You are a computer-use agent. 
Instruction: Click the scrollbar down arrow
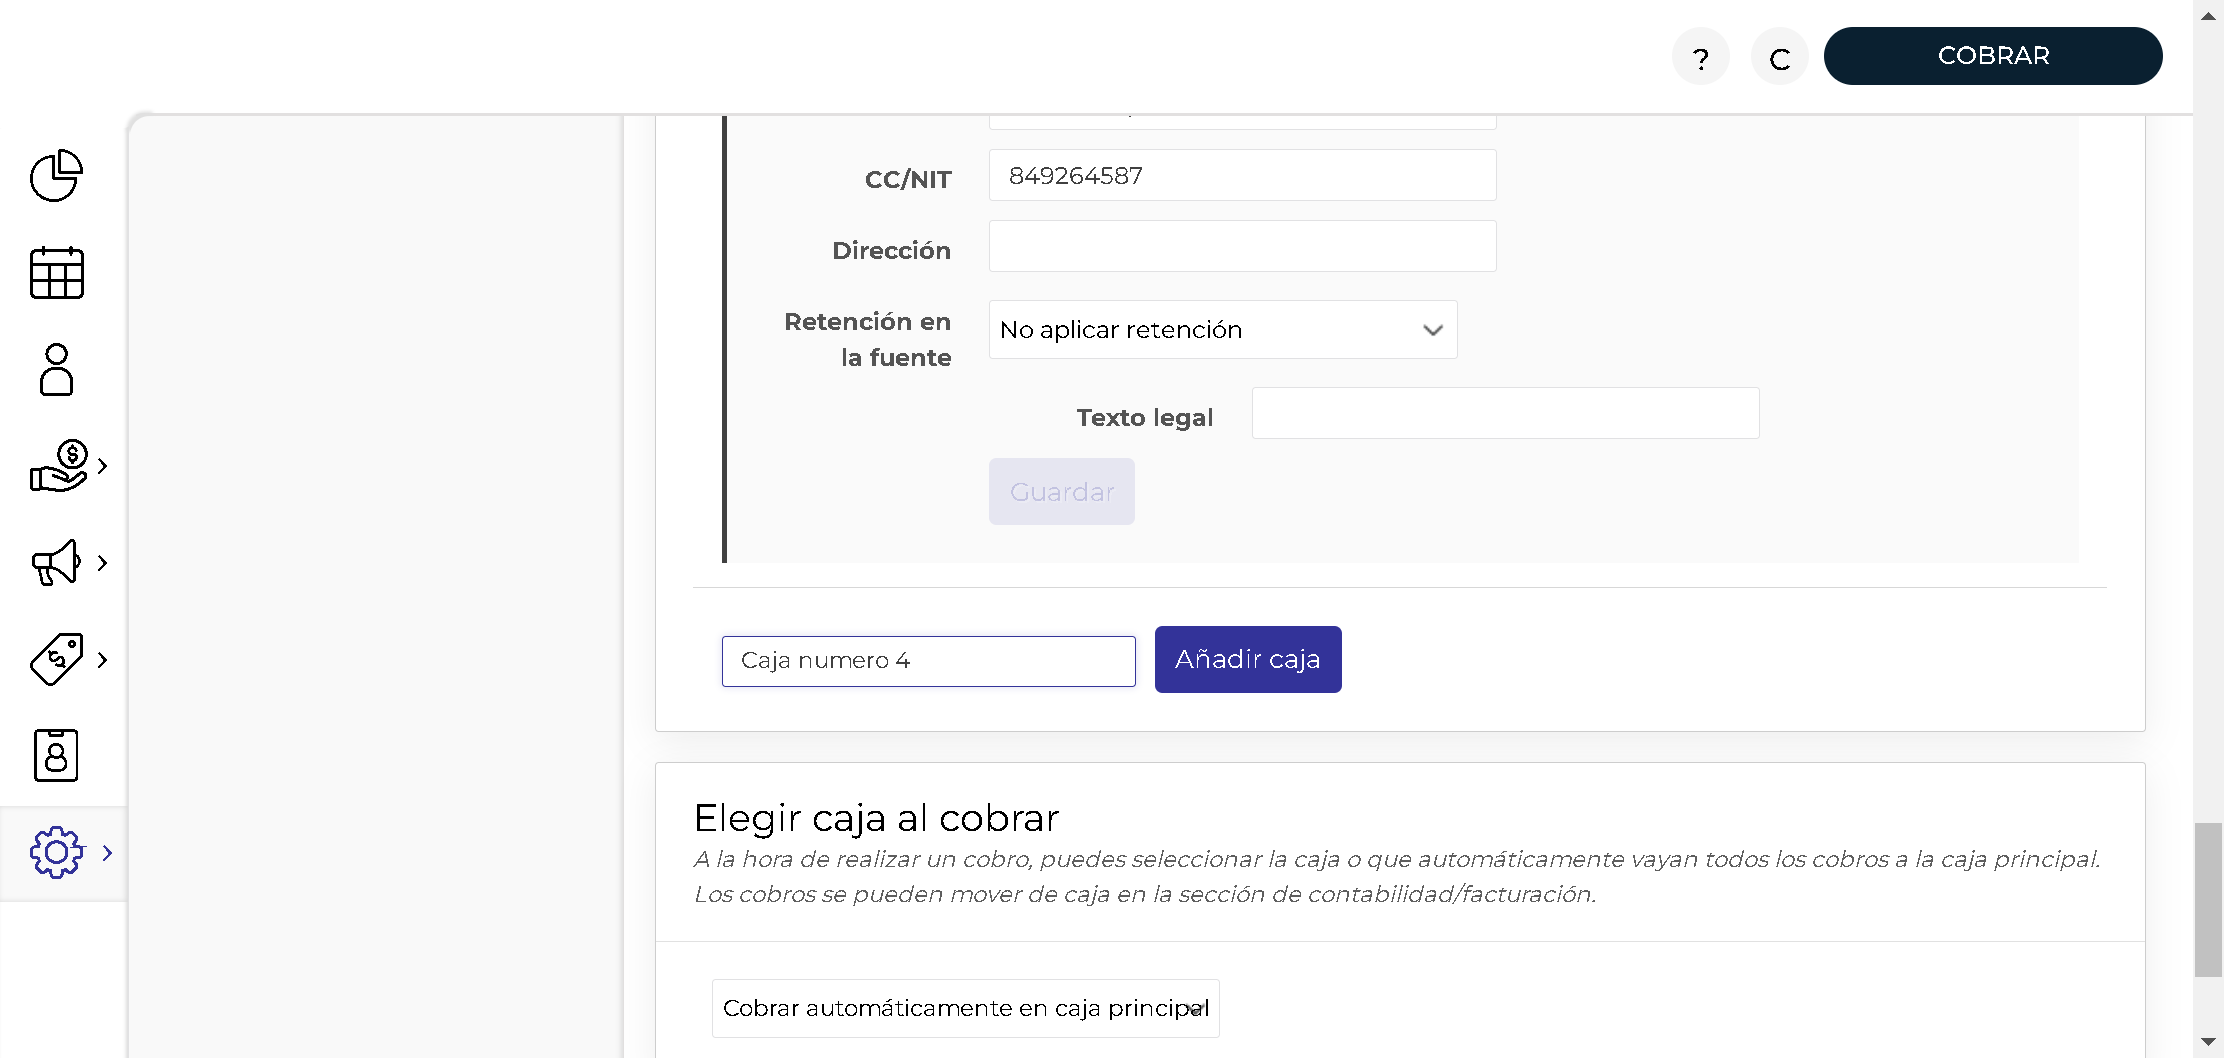[x=2208, y=1042]
